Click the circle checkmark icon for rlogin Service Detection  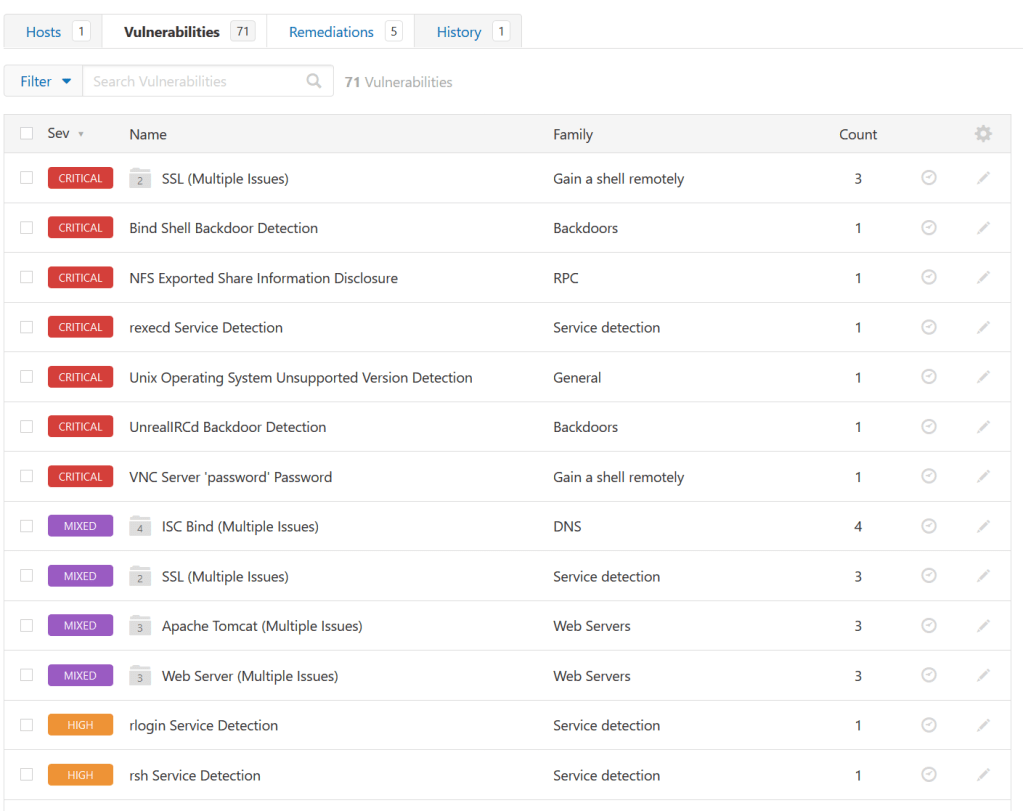coord(928,725)
